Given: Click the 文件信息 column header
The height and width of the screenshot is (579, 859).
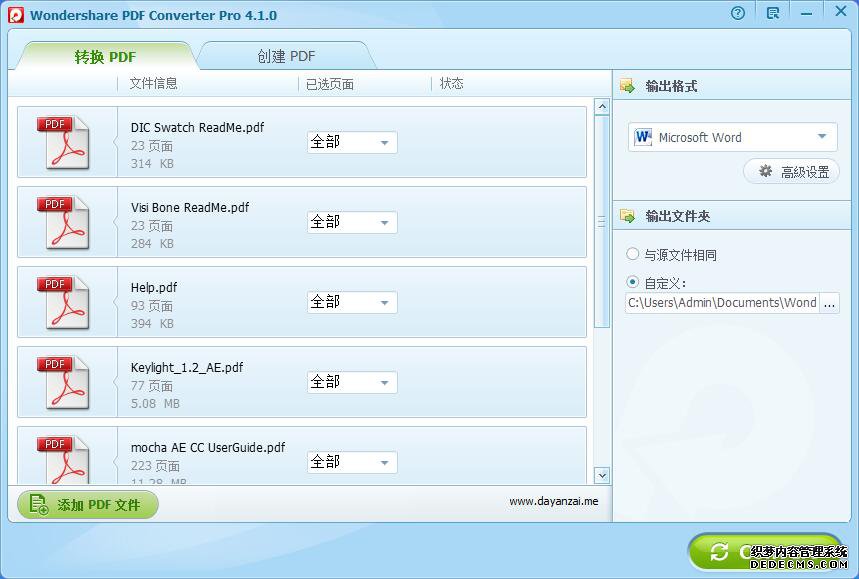Looking at the screenshot, I should (153, 83).
